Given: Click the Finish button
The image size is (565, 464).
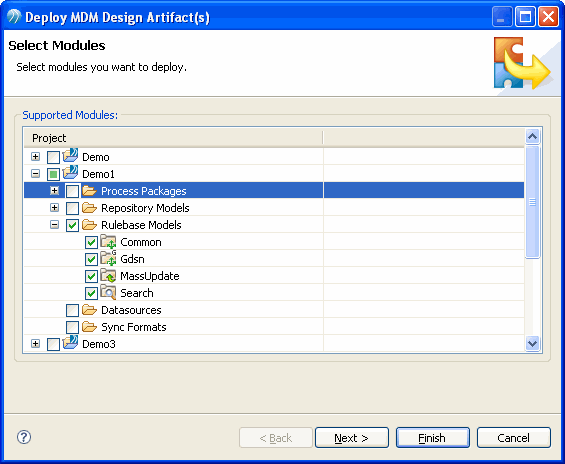Looking at the screenshot, I should (x=433, y=438).
